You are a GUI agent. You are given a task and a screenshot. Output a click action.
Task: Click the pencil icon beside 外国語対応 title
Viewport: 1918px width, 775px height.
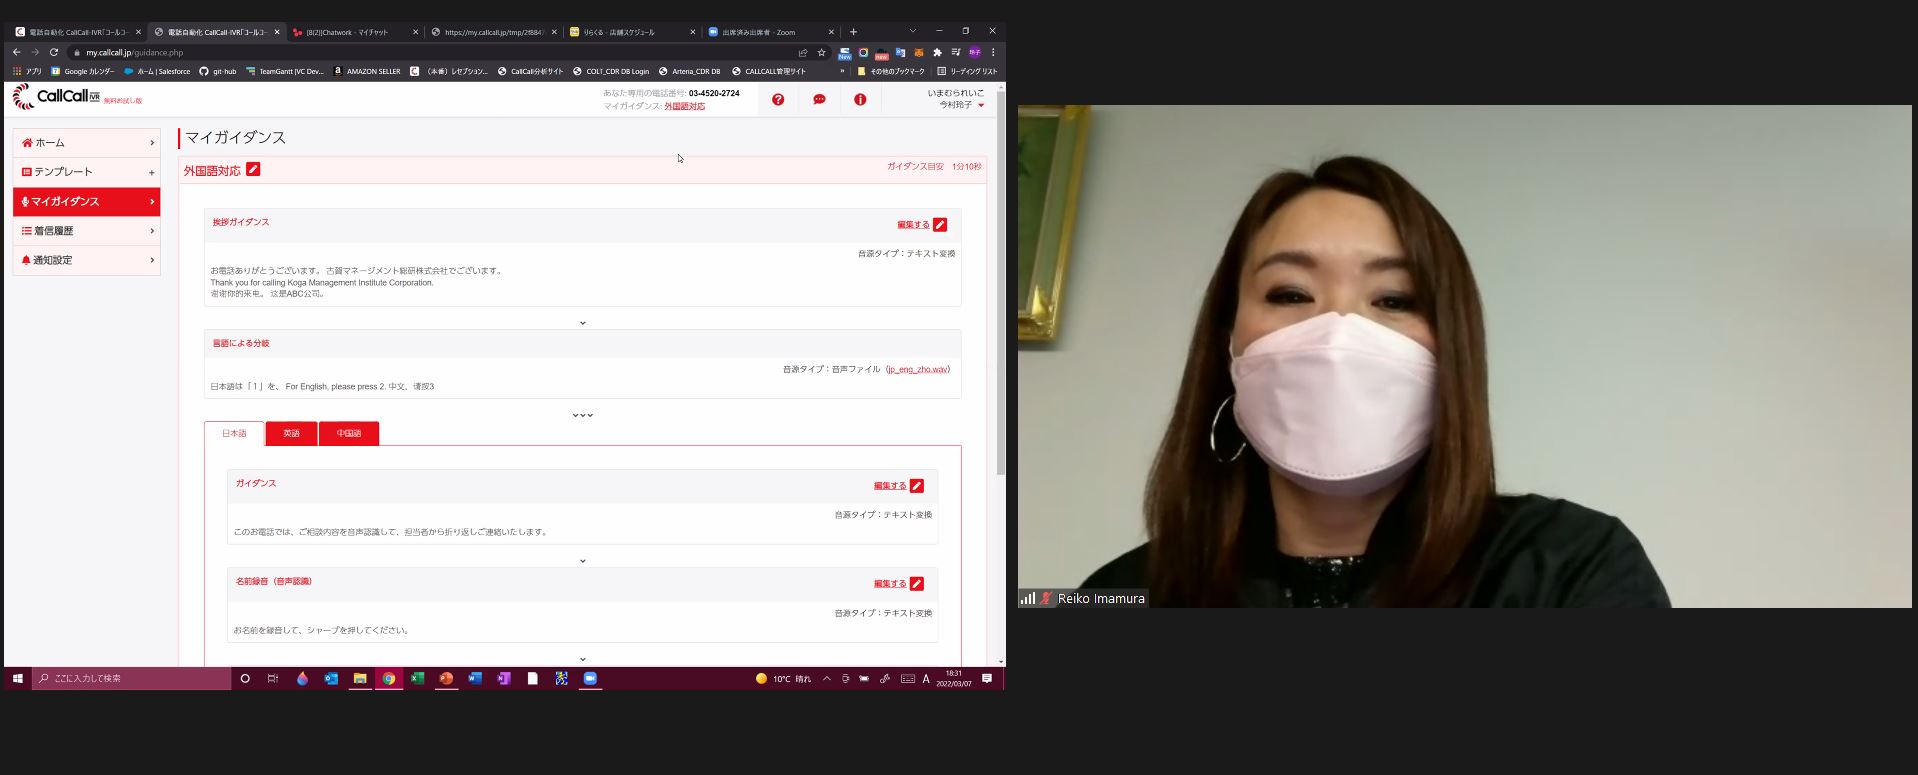pyautogui.click(x=253, y=170)
